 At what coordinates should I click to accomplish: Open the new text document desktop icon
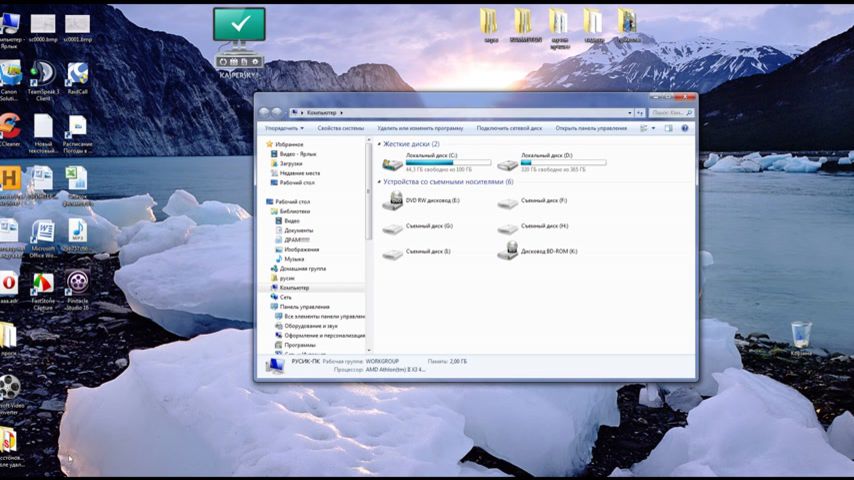point(43,133)
